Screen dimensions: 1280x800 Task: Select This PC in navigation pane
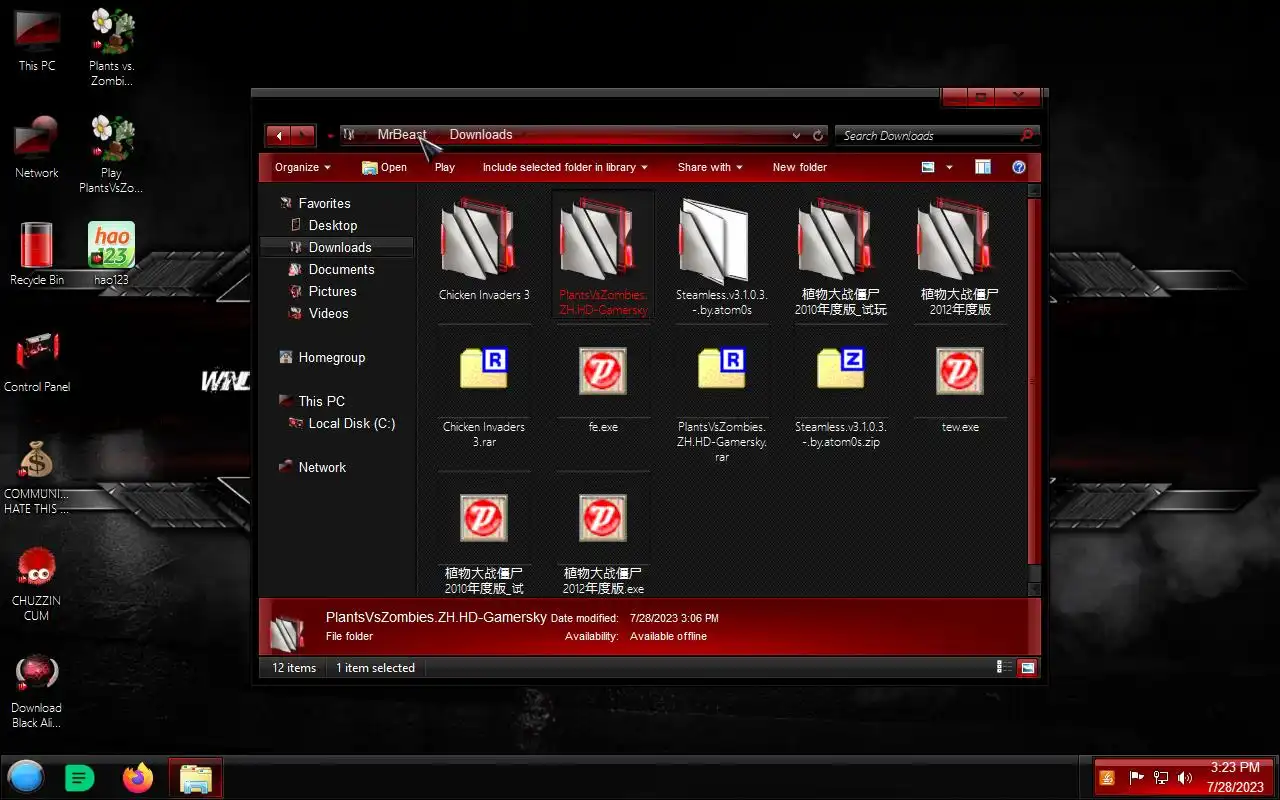point(321,401)
